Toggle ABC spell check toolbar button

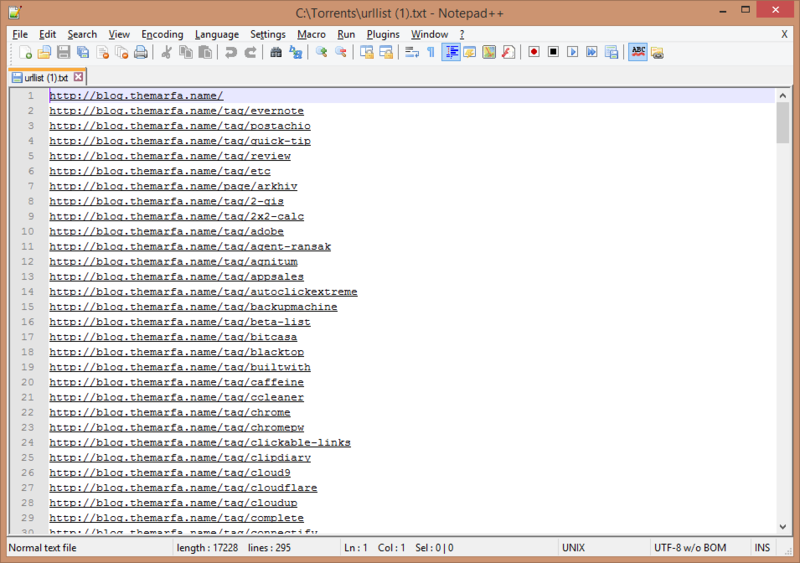point(638,52)
